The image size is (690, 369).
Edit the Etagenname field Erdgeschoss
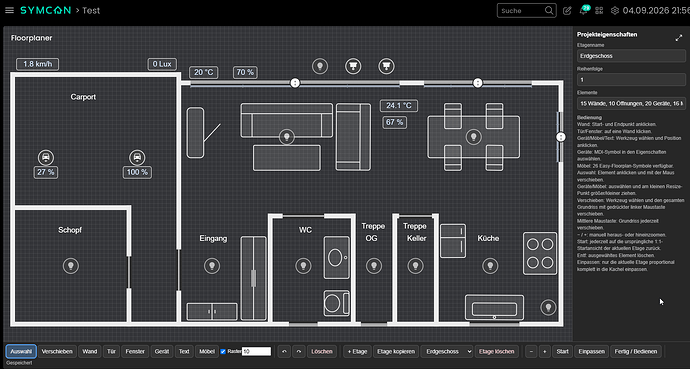coord(631,56)
